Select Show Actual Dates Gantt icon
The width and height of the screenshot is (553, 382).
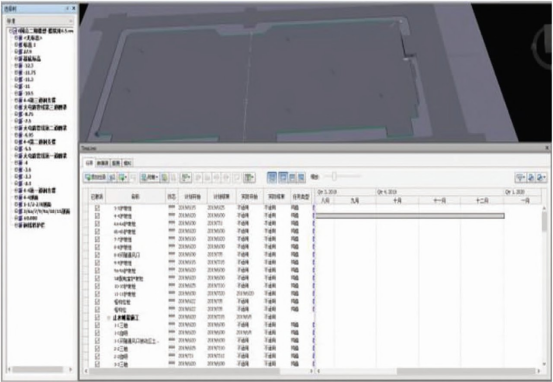tap(292, 177)
